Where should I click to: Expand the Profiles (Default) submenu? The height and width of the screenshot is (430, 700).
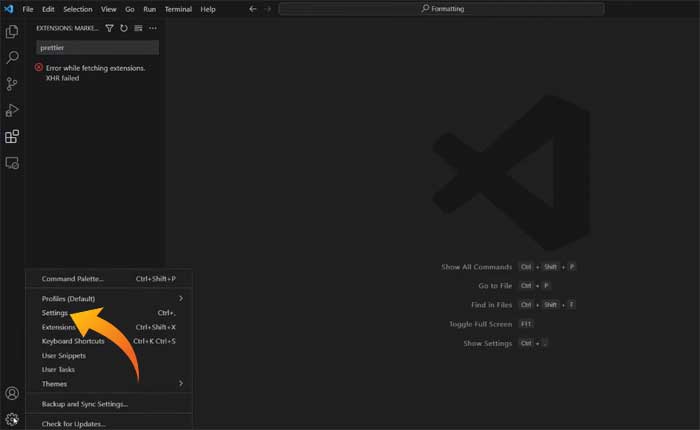click(181, 298)
